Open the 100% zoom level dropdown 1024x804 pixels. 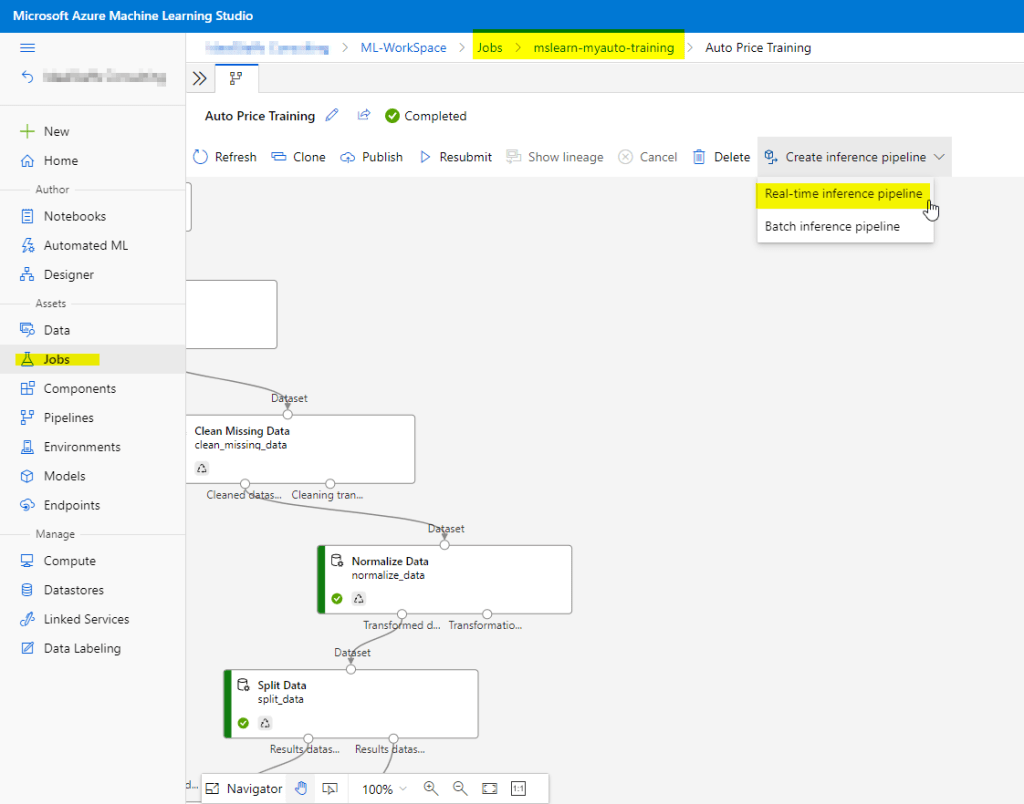coord(384,788)
